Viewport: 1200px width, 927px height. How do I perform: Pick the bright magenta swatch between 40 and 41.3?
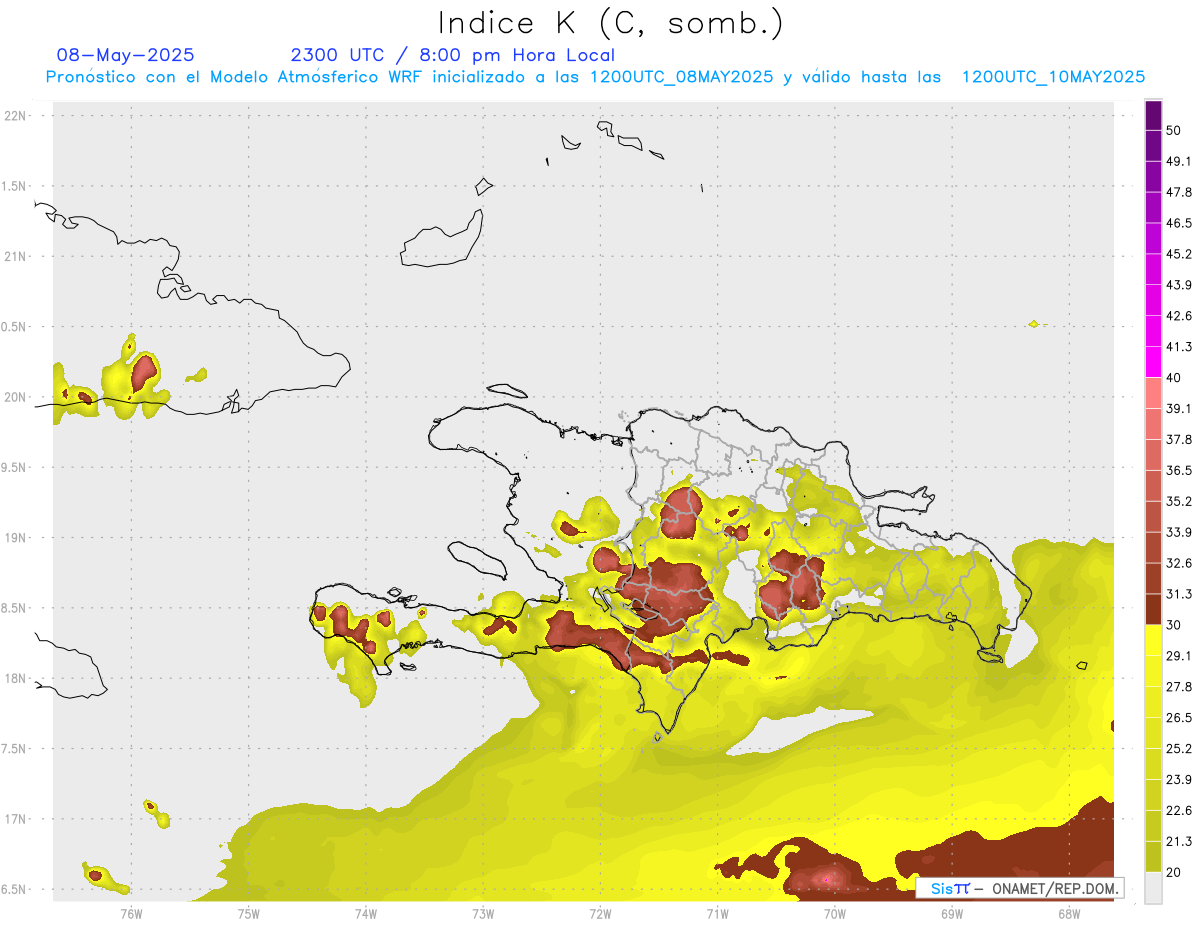pos(1153,362)
